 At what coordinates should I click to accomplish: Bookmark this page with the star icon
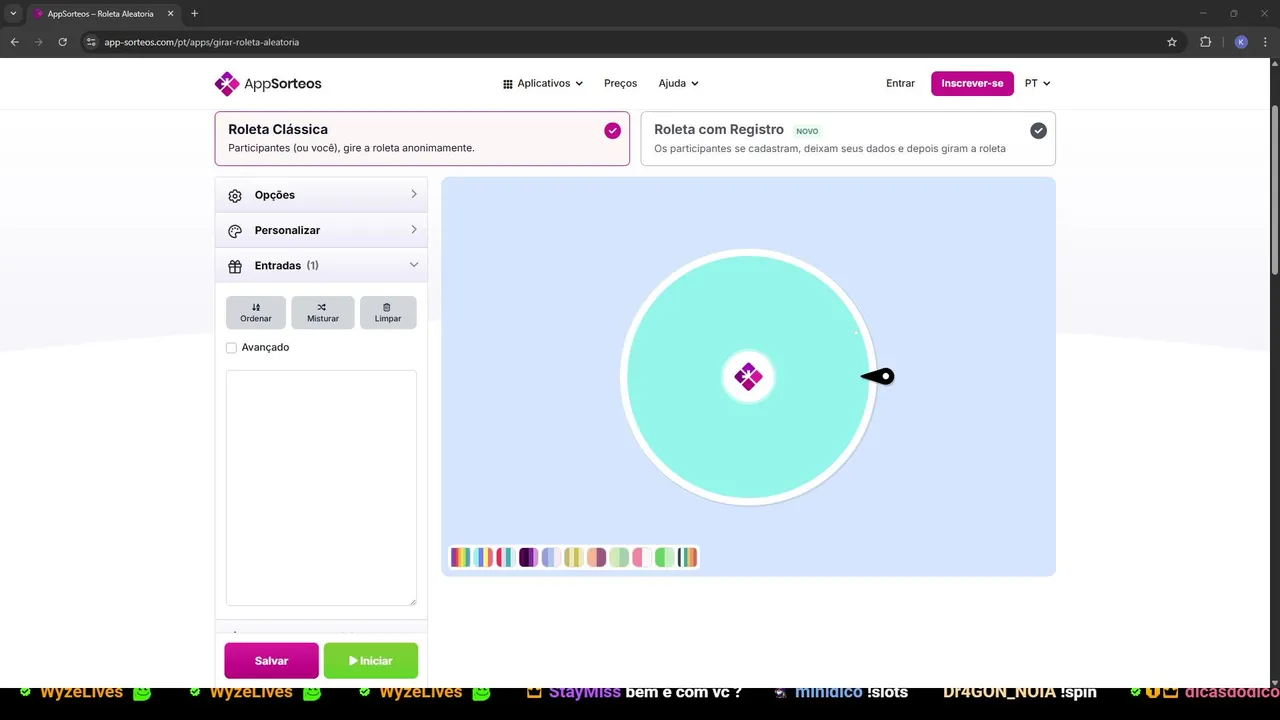(x=1172, y=42)
